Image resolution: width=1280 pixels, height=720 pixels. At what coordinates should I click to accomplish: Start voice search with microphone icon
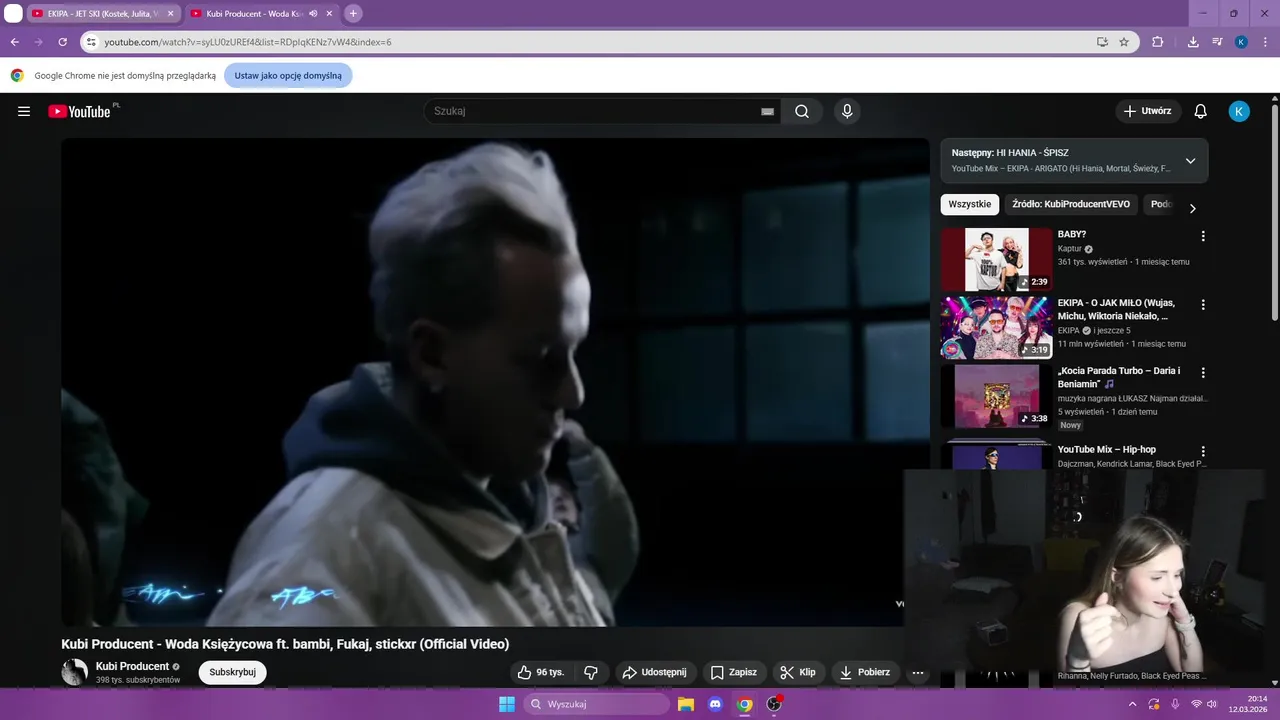pyautogui.click(x=847, y=111)
